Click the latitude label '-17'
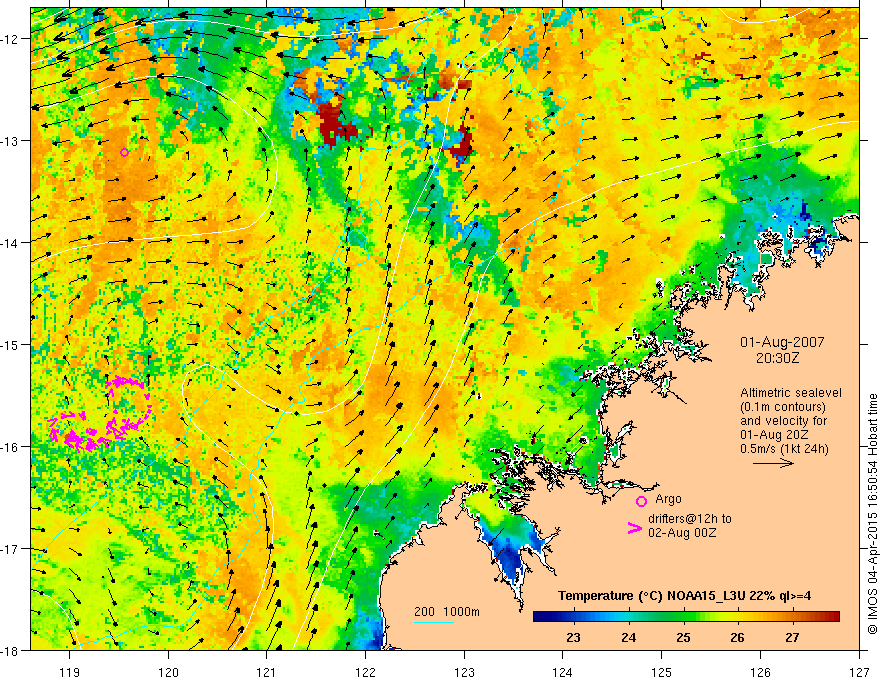This screenshot has width=880, height=680. coord(11,548)
